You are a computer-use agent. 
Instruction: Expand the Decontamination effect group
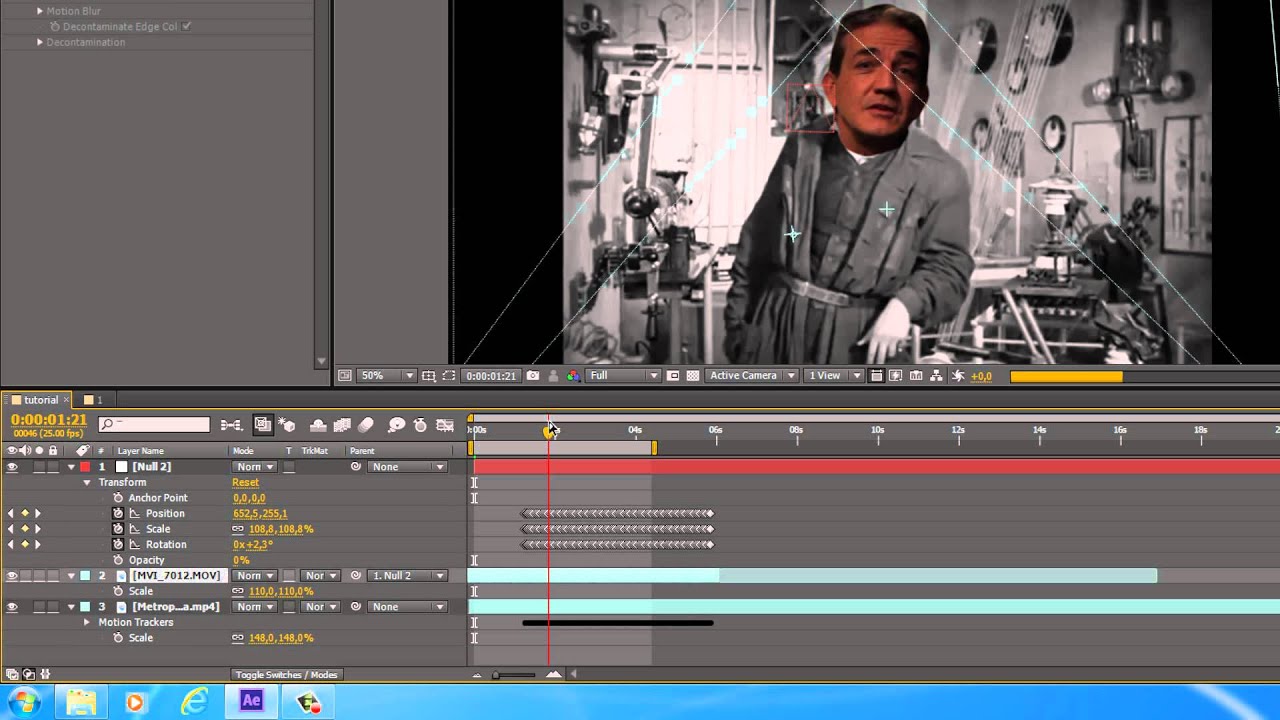[x=39, y=42]
